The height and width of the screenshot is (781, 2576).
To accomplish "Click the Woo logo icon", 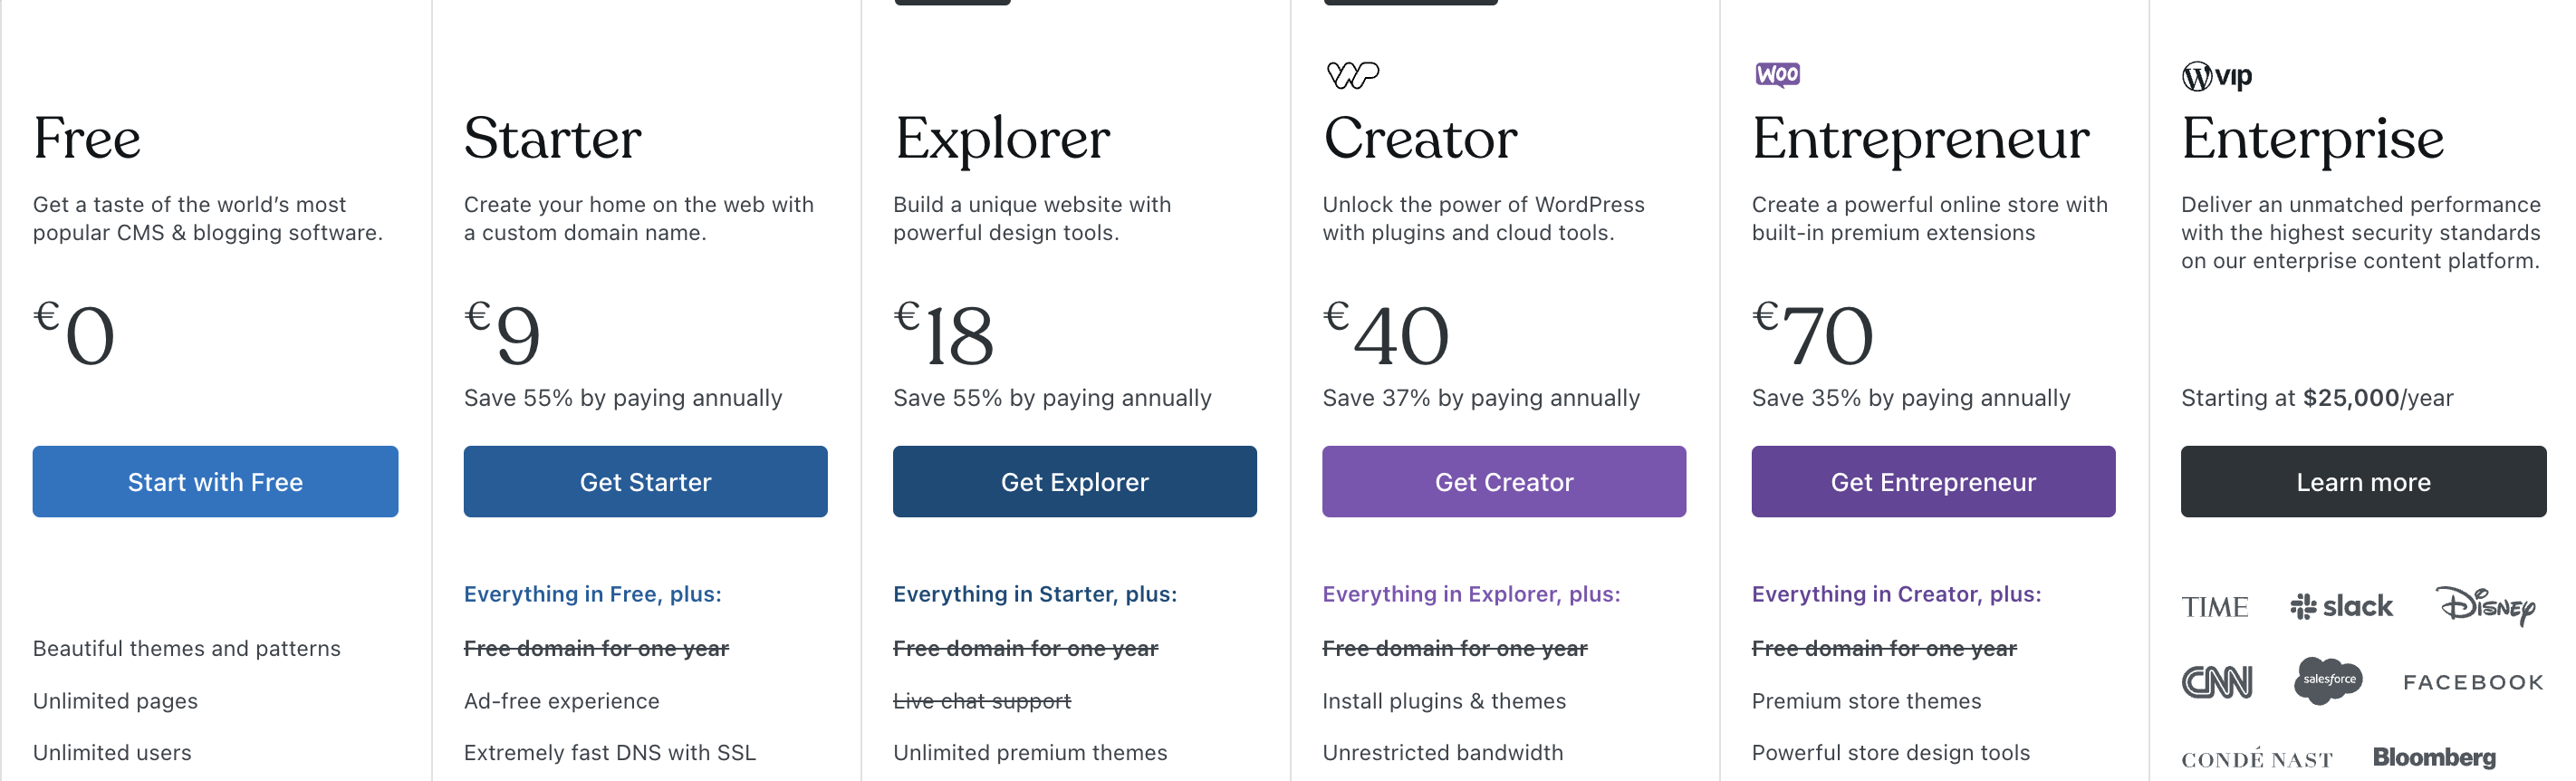I will pos(1777,74).
